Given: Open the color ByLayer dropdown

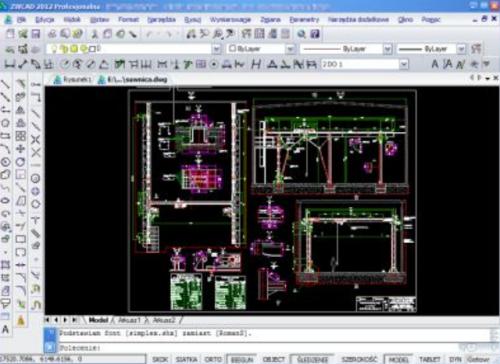Looking at the screenshot, I should coord(261,49).
